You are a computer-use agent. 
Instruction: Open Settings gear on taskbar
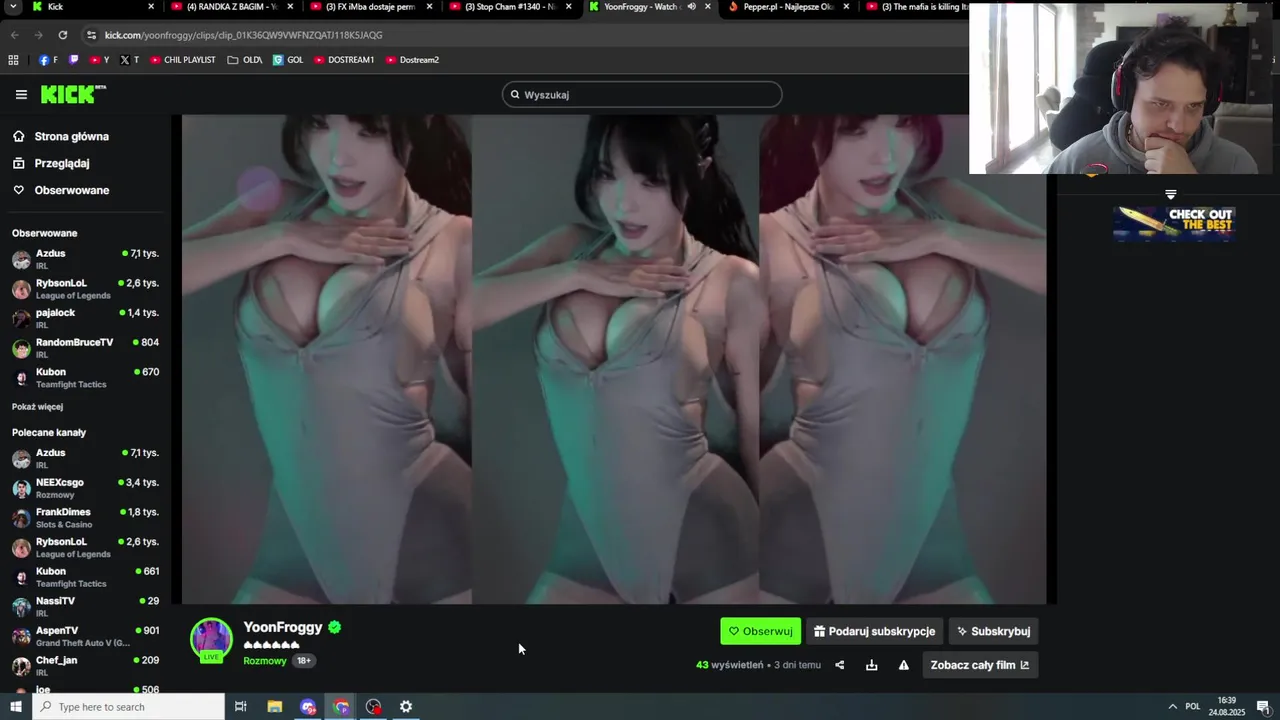point(406,707)
